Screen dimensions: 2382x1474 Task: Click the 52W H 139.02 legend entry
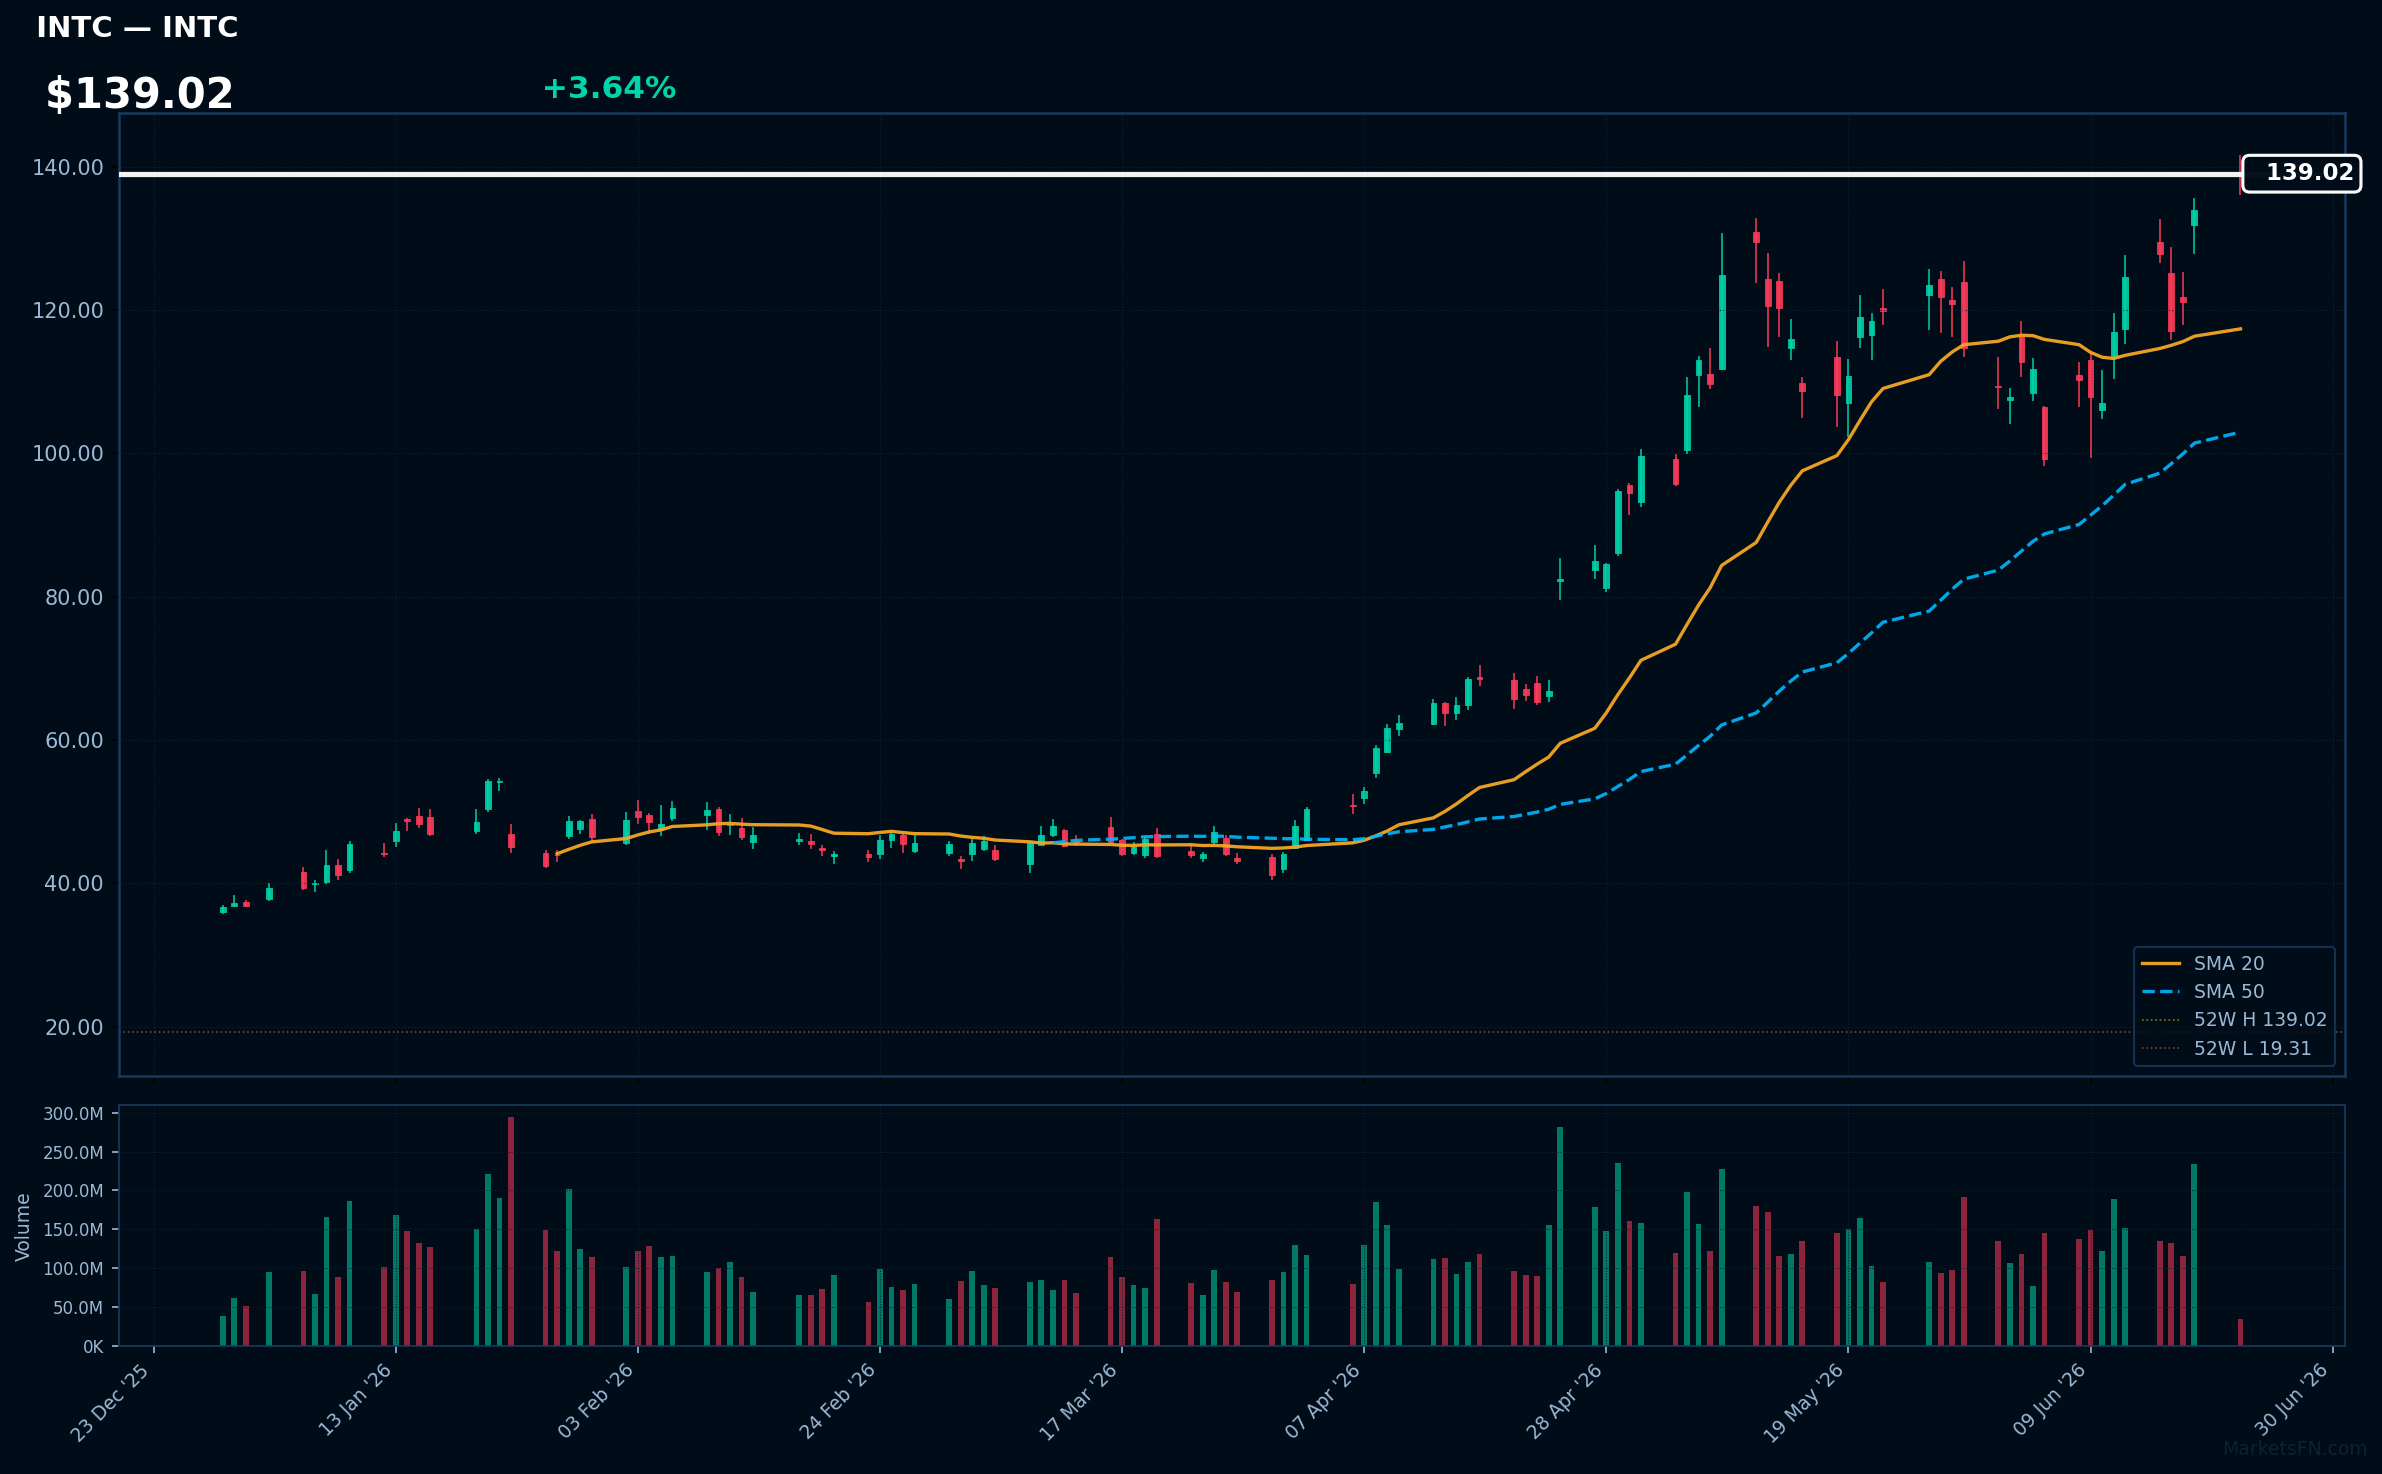click(x=2233, y=1020)
